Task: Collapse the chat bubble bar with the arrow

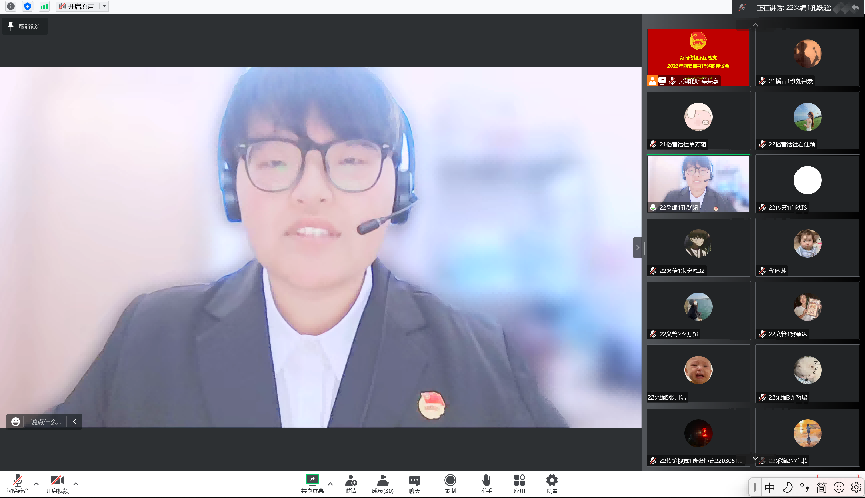Action: pyautogui.click(x=74, y=421)
